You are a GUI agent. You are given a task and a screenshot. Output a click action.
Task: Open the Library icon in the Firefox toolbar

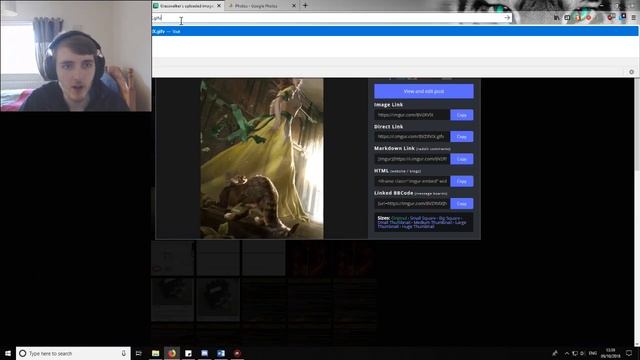(x=557, y=18)
